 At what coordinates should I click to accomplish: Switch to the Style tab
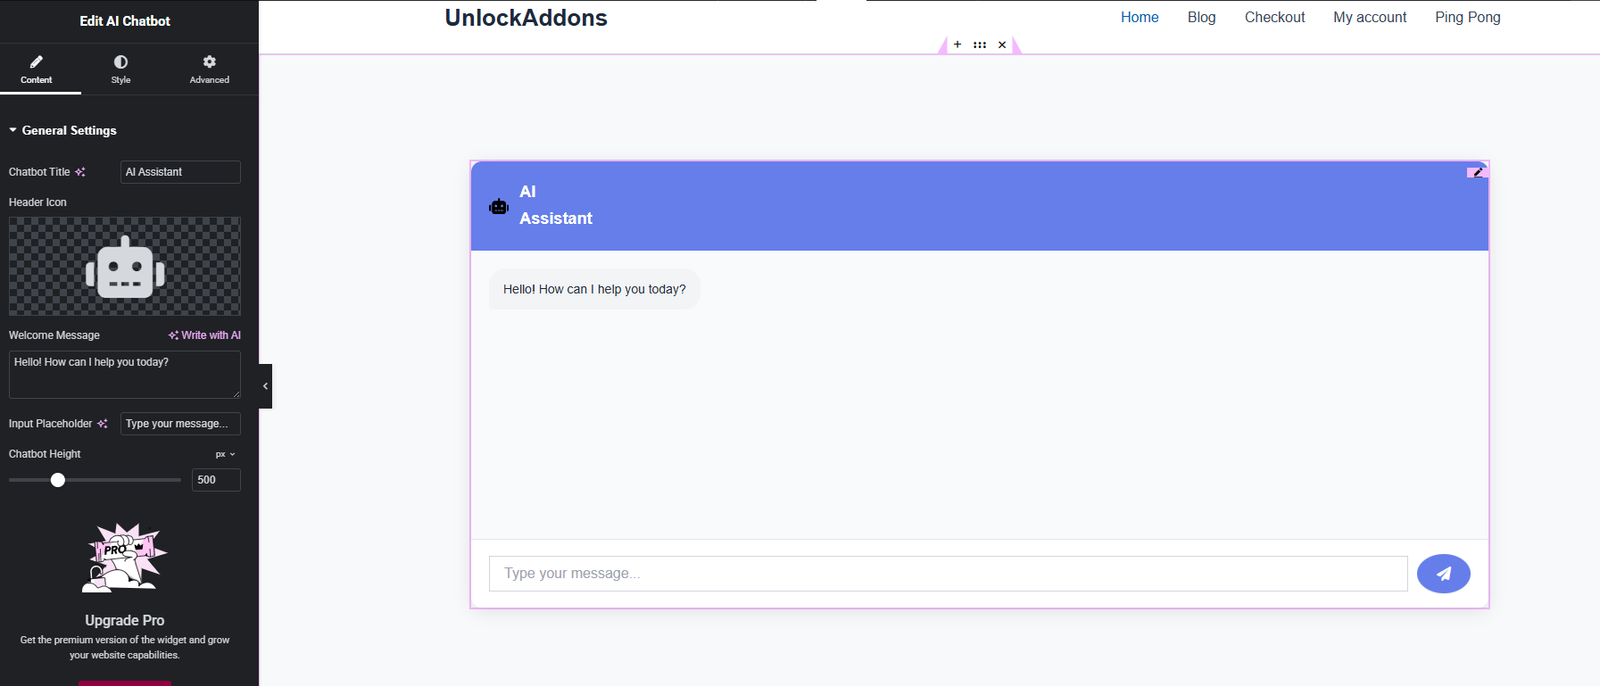(120, 69)
